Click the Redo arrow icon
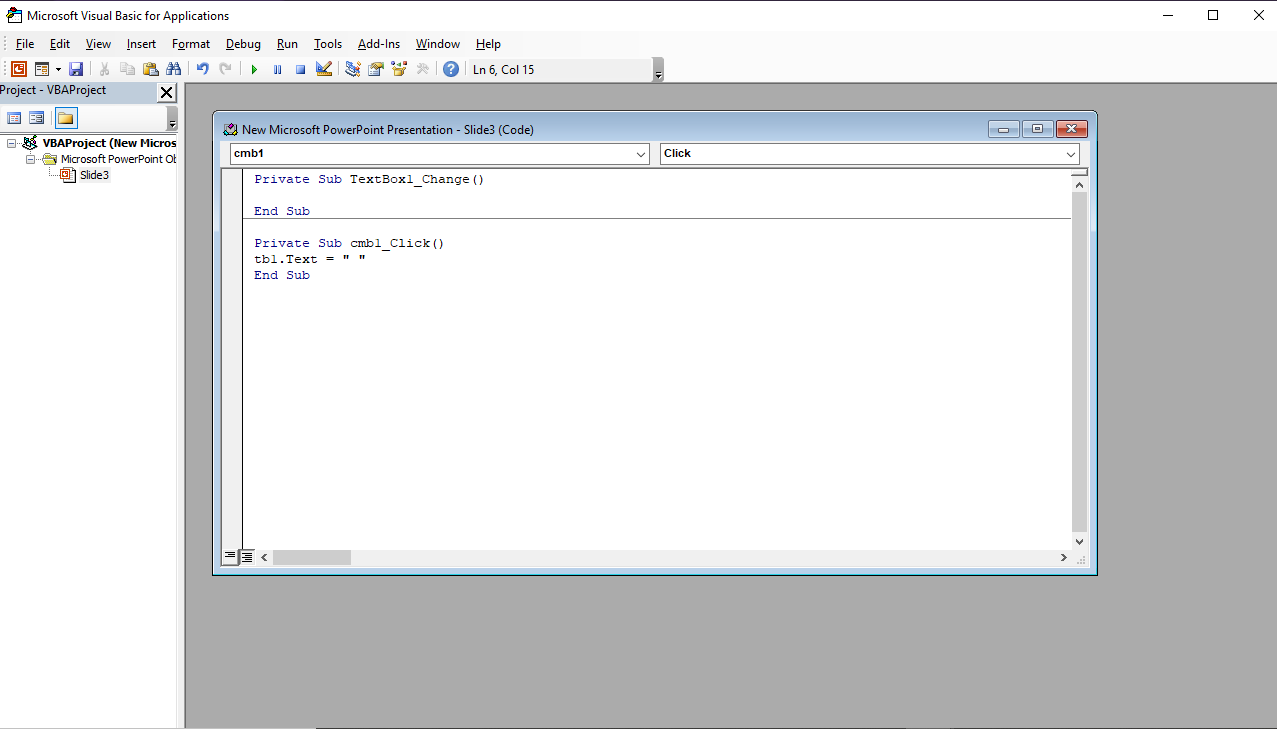Image resolution: width=1277 pixels, height=729 pixels. pyautogui.click(x=225, y=69)
